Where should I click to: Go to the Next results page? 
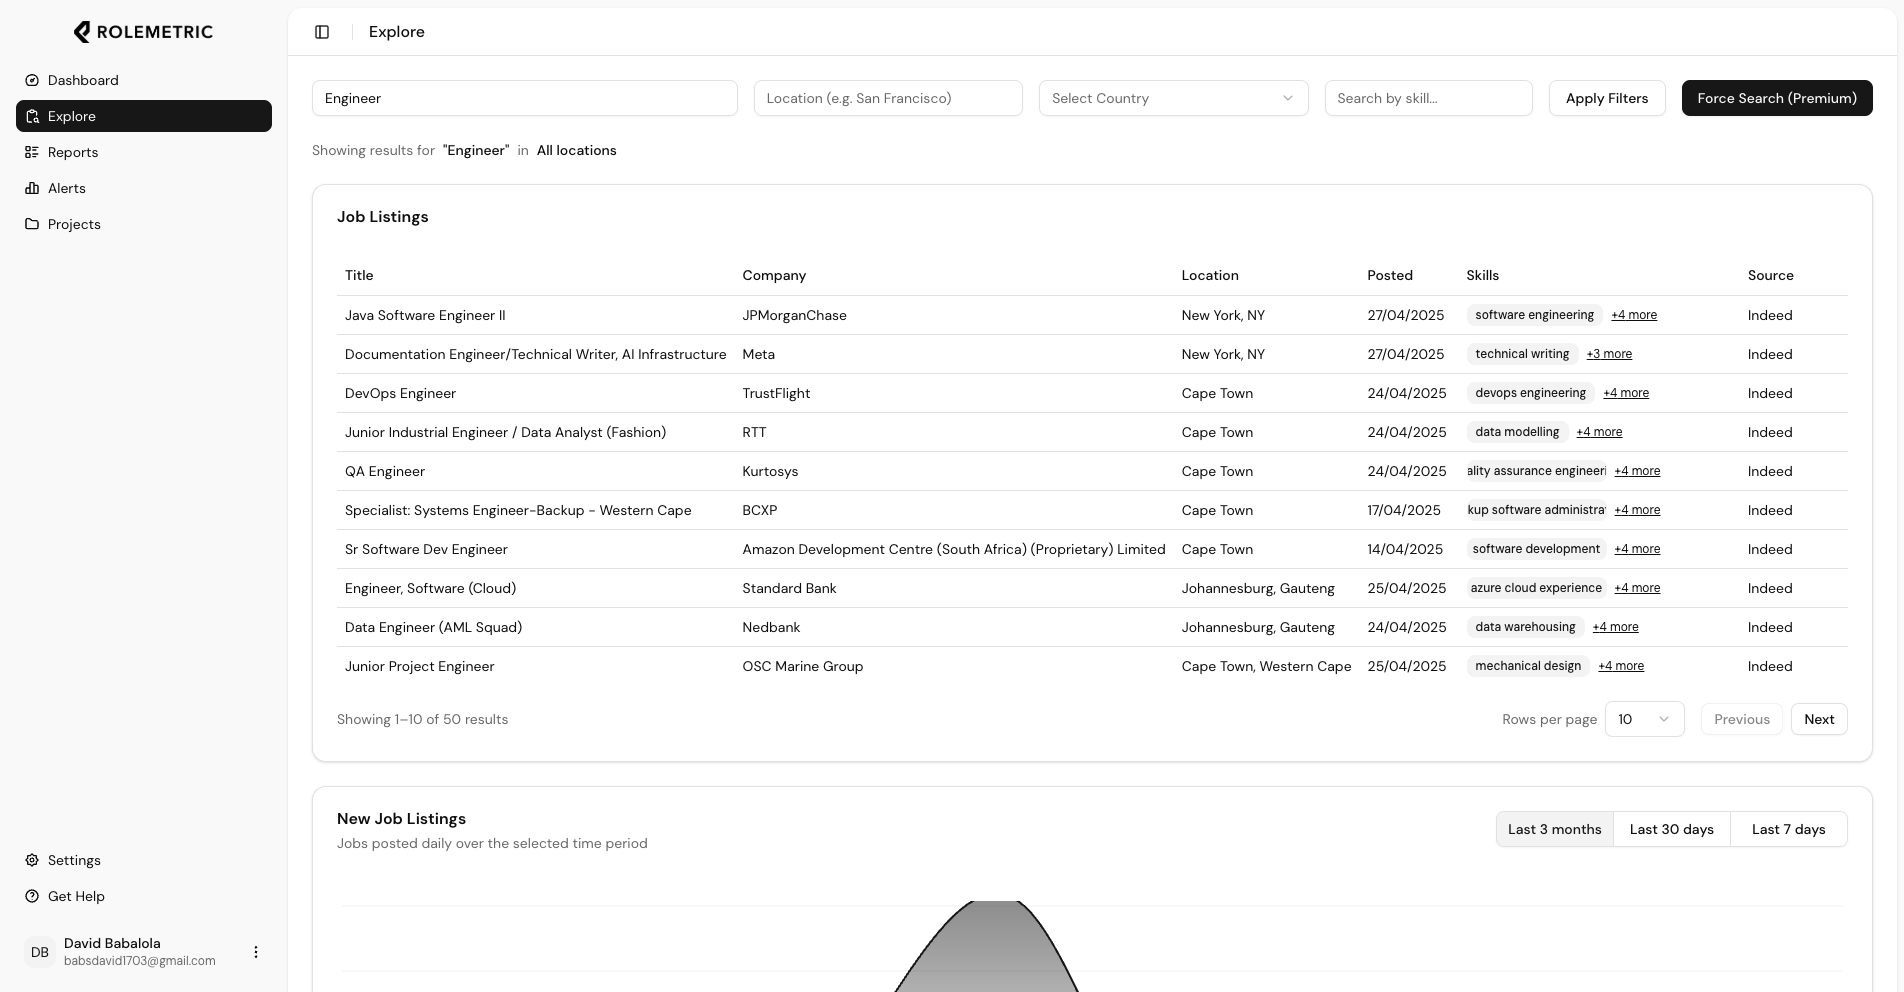click(1819, 719)
